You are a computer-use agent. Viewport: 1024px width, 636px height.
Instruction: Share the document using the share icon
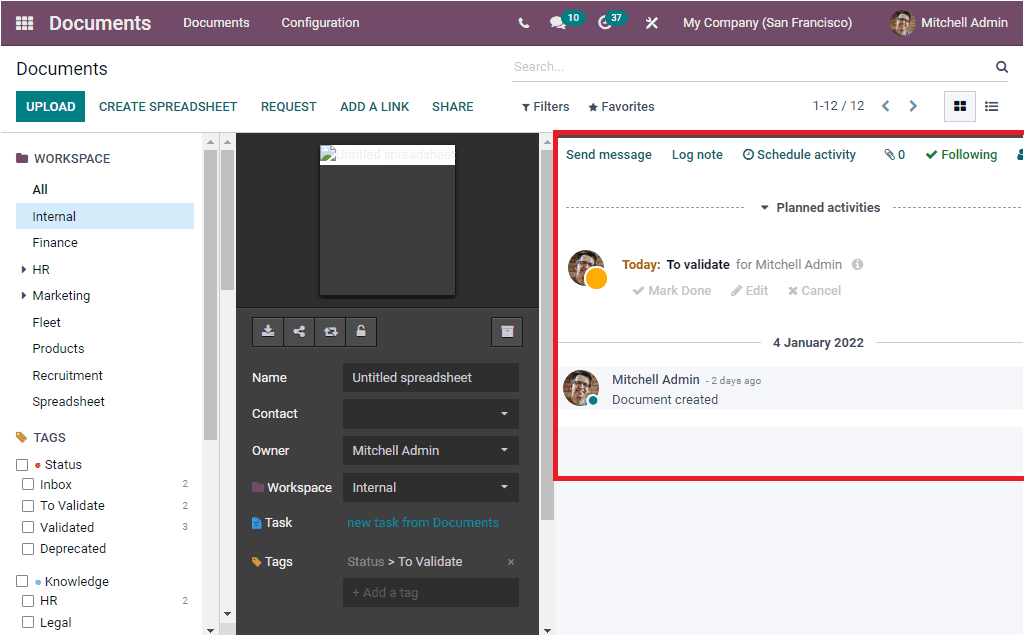[299, 332]
